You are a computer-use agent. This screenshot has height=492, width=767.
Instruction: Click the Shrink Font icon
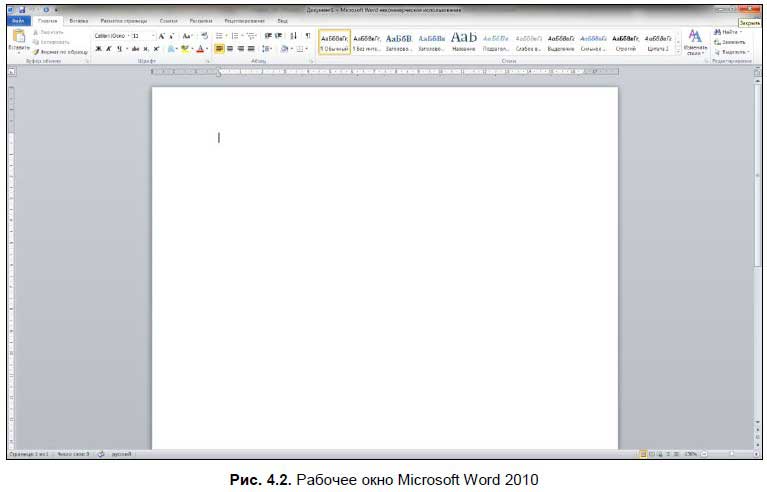[172, 36]
